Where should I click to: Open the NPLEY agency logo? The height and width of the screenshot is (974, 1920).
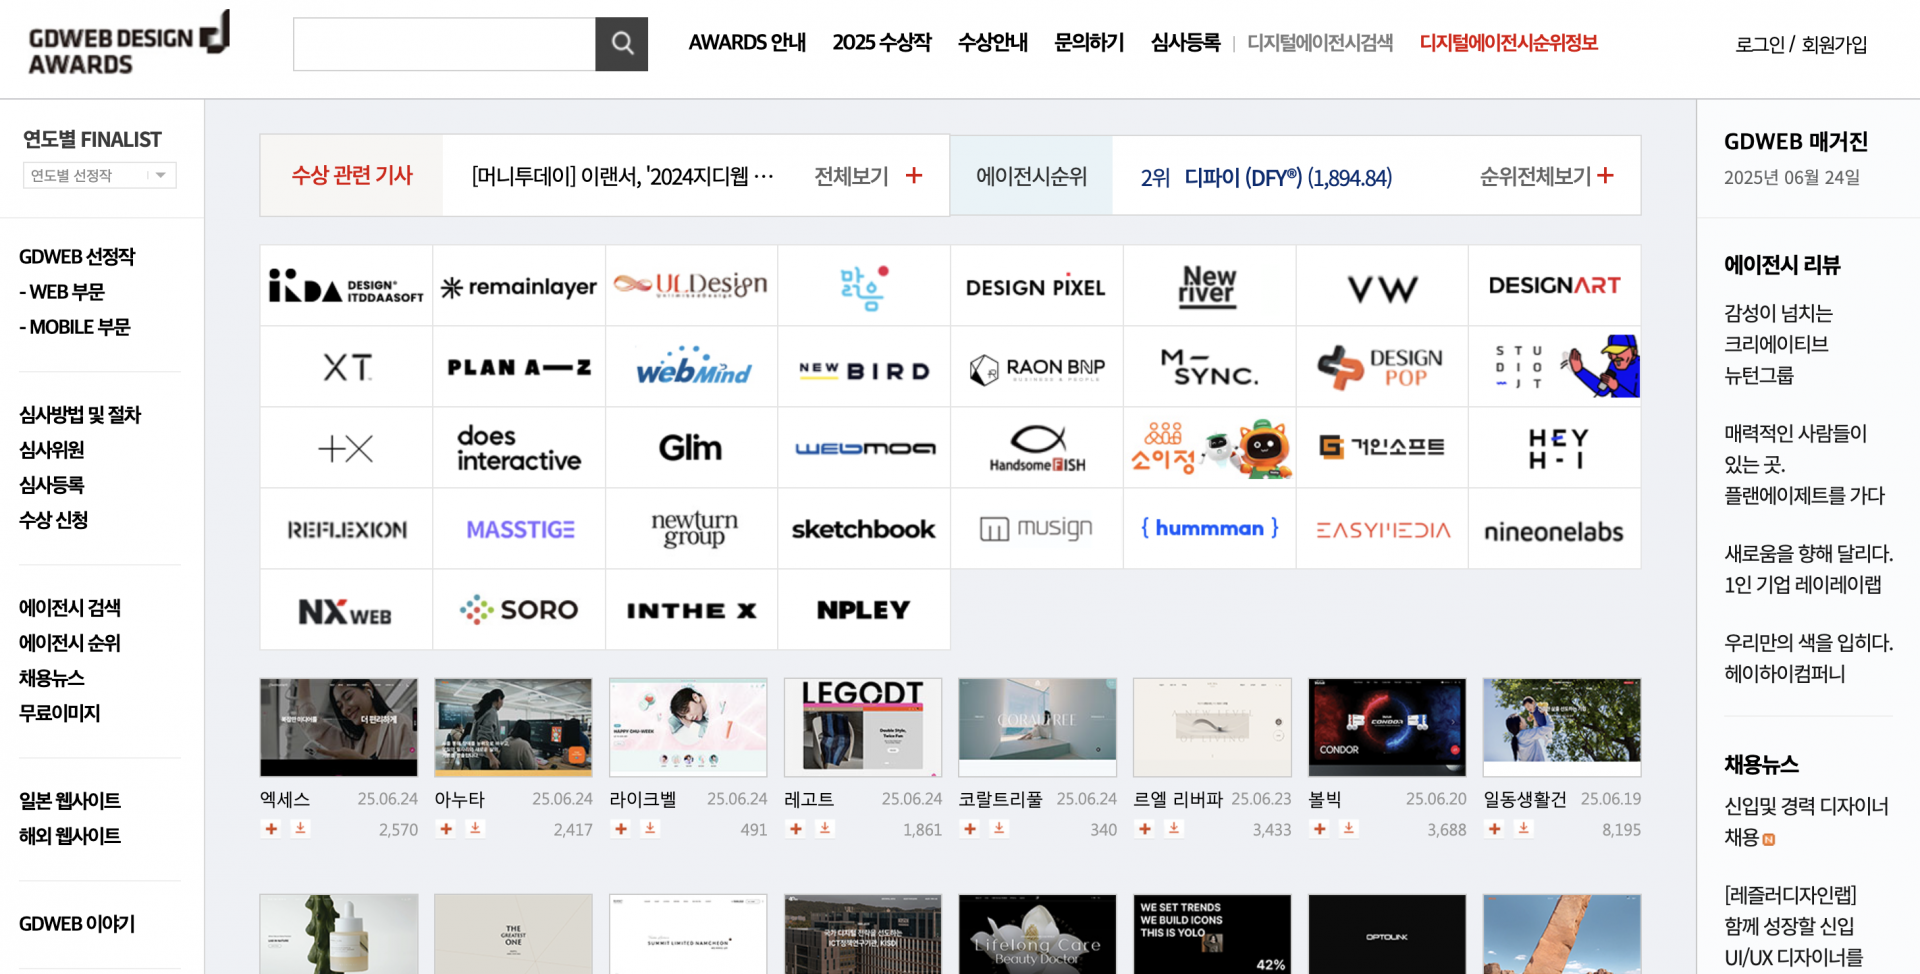(864, 610)
